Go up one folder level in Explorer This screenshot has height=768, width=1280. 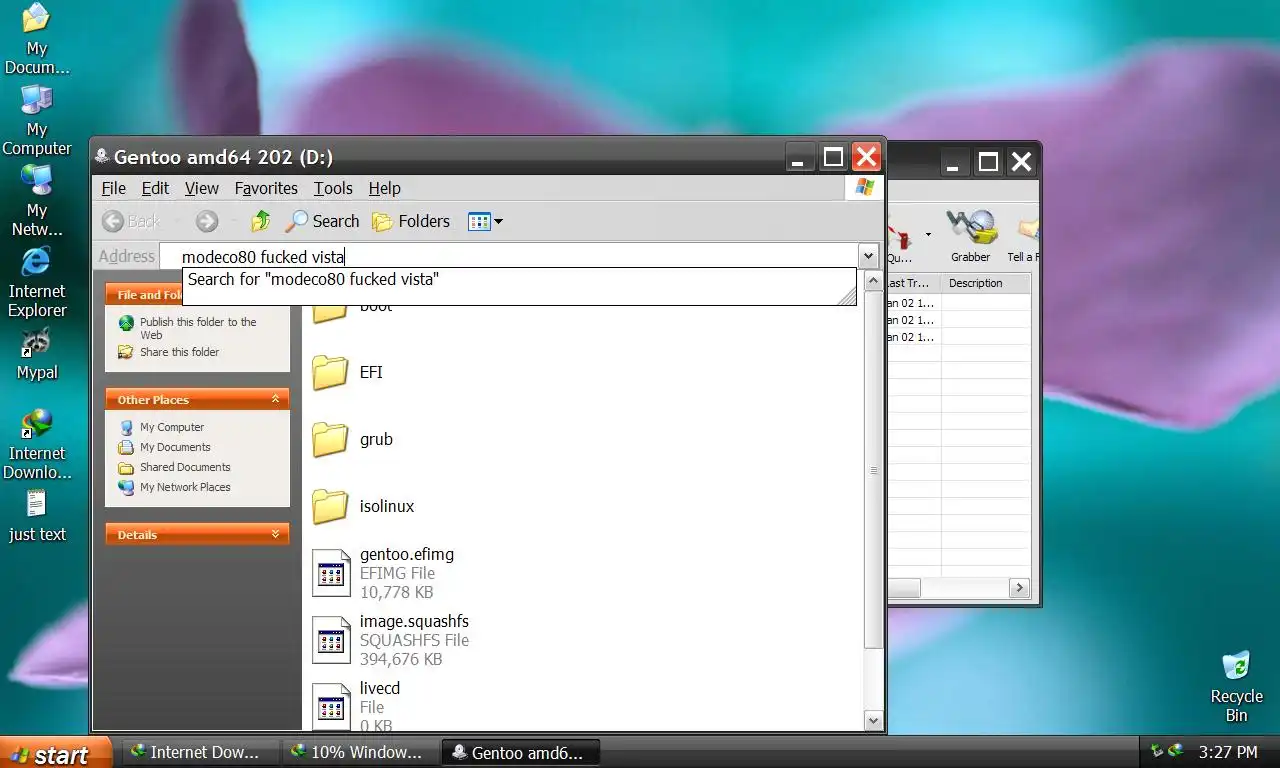point(261,221)
